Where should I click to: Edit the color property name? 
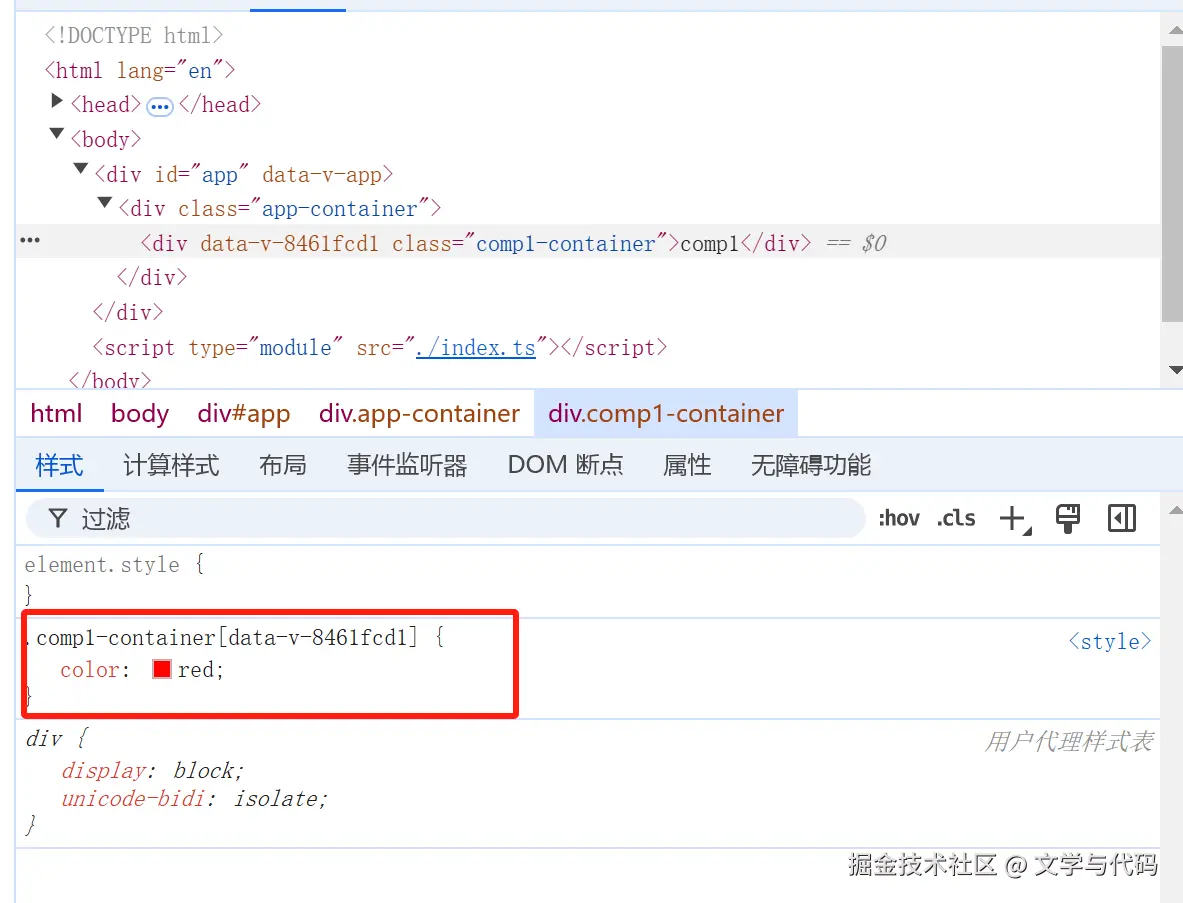tap(90, 670)
